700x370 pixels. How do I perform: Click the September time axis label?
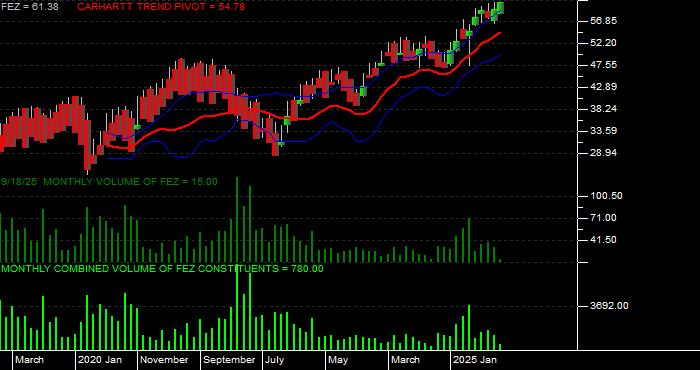(229, 360)
